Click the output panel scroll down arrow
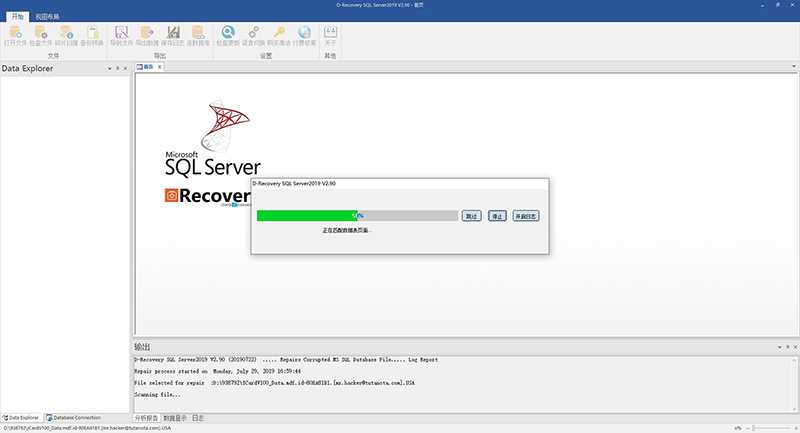Image resolution: width=800 pixels, height=433 pixels. point(794,409)
